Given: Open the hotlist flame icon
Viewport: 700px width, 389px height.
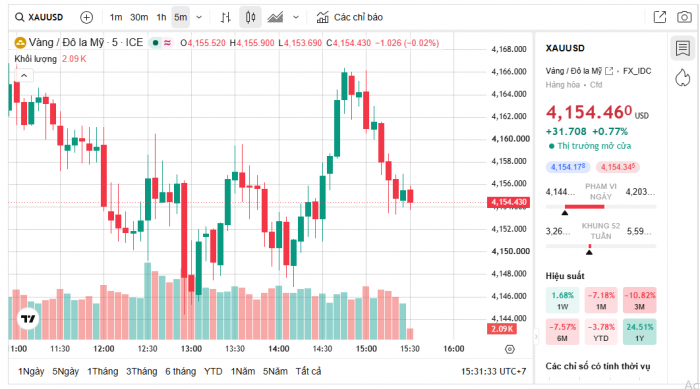Looking at the screenshot, I should click(683, 78).
